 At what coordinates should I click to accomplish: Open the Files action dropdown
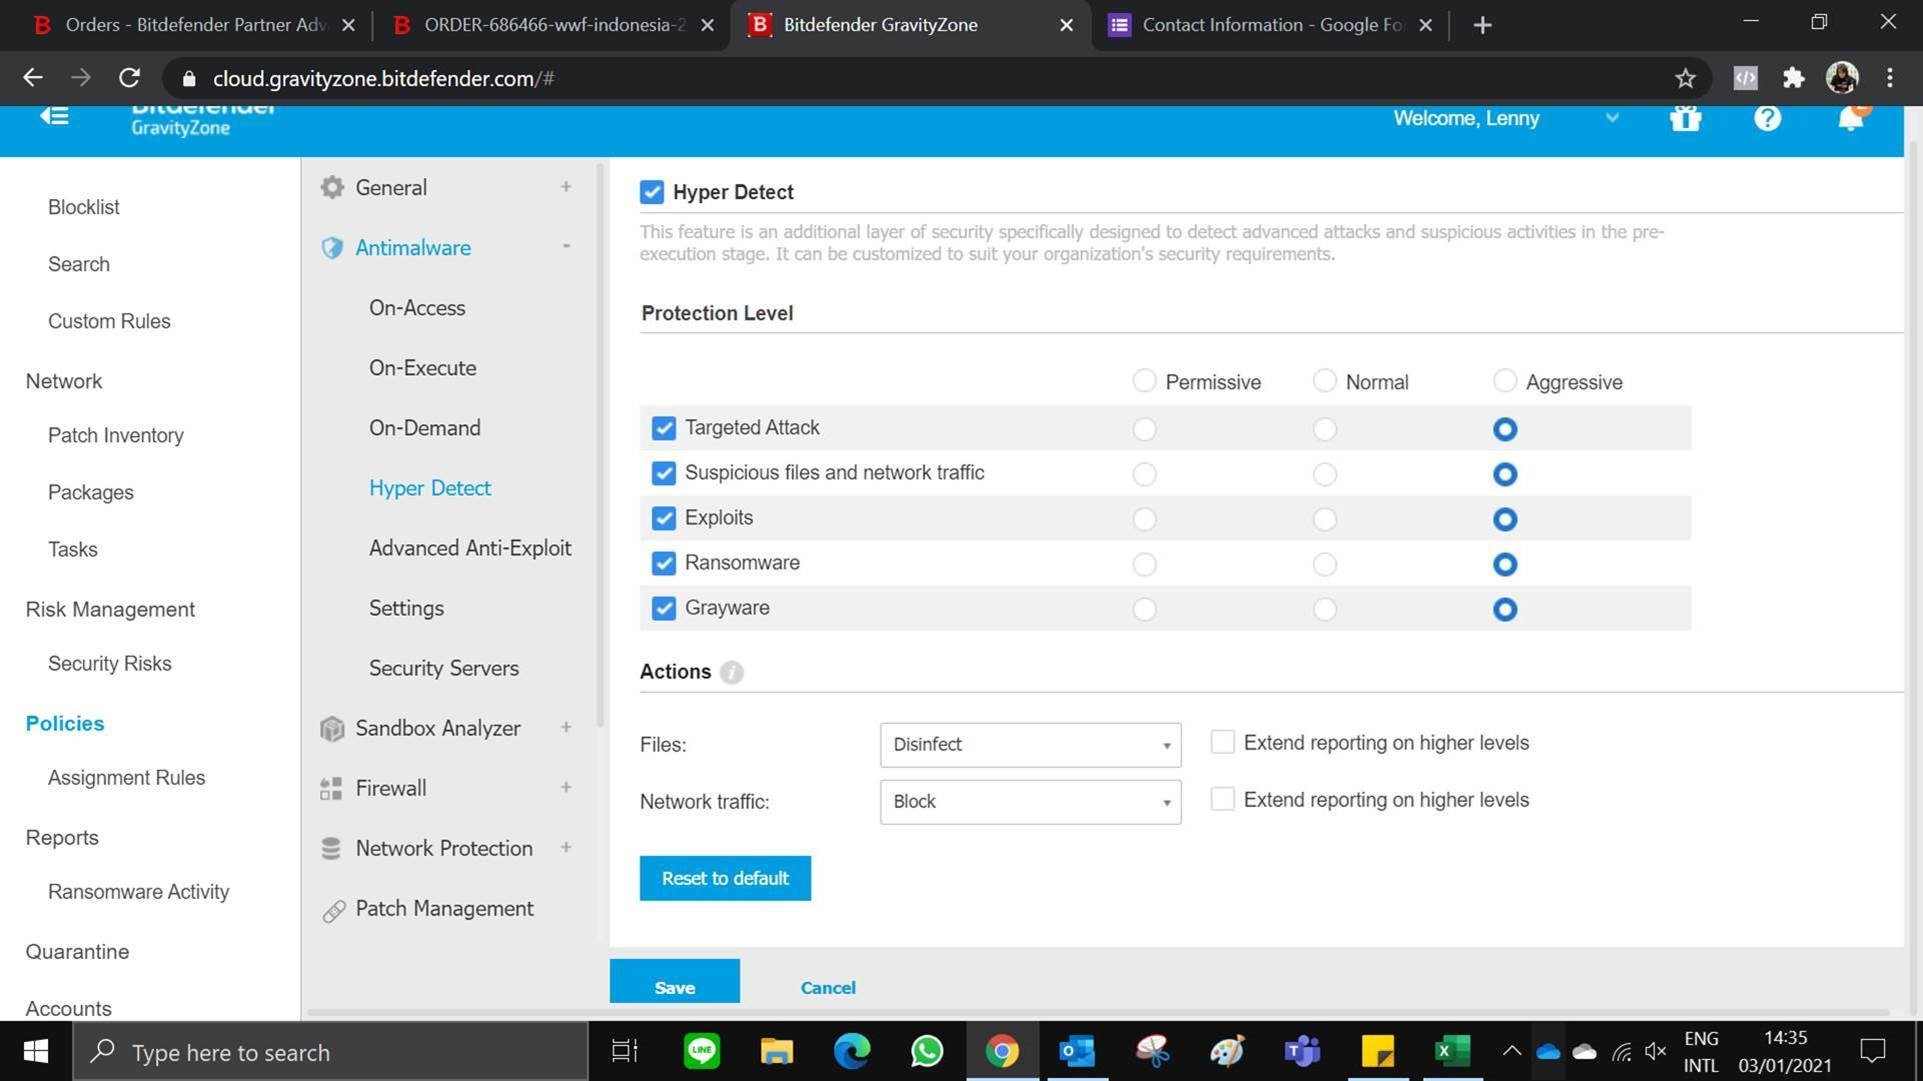1030,745
